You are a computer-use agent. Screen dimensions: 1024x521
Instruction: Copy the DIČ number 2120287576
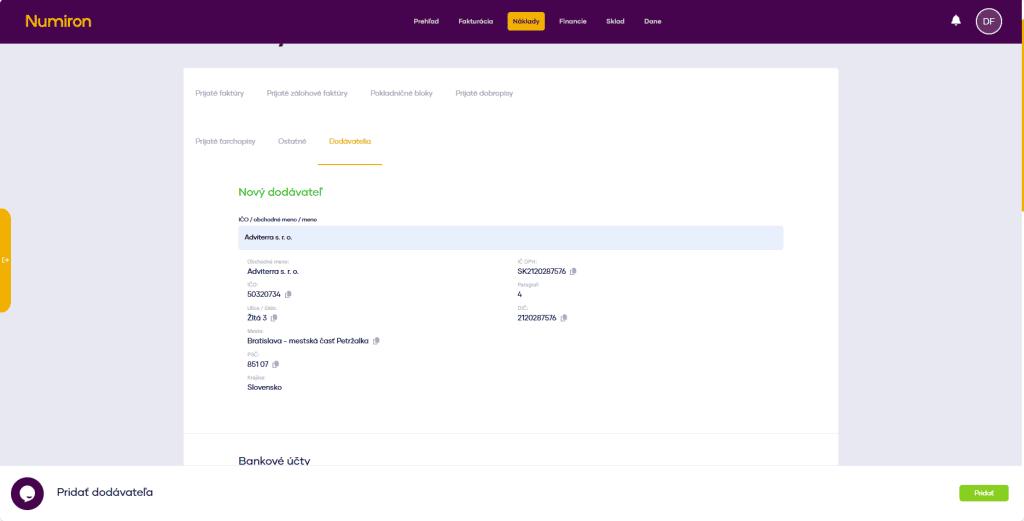pos(564,318)
